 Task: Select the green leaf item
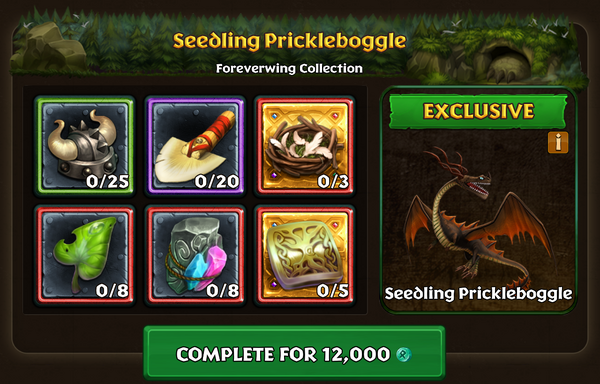point(85,255)
